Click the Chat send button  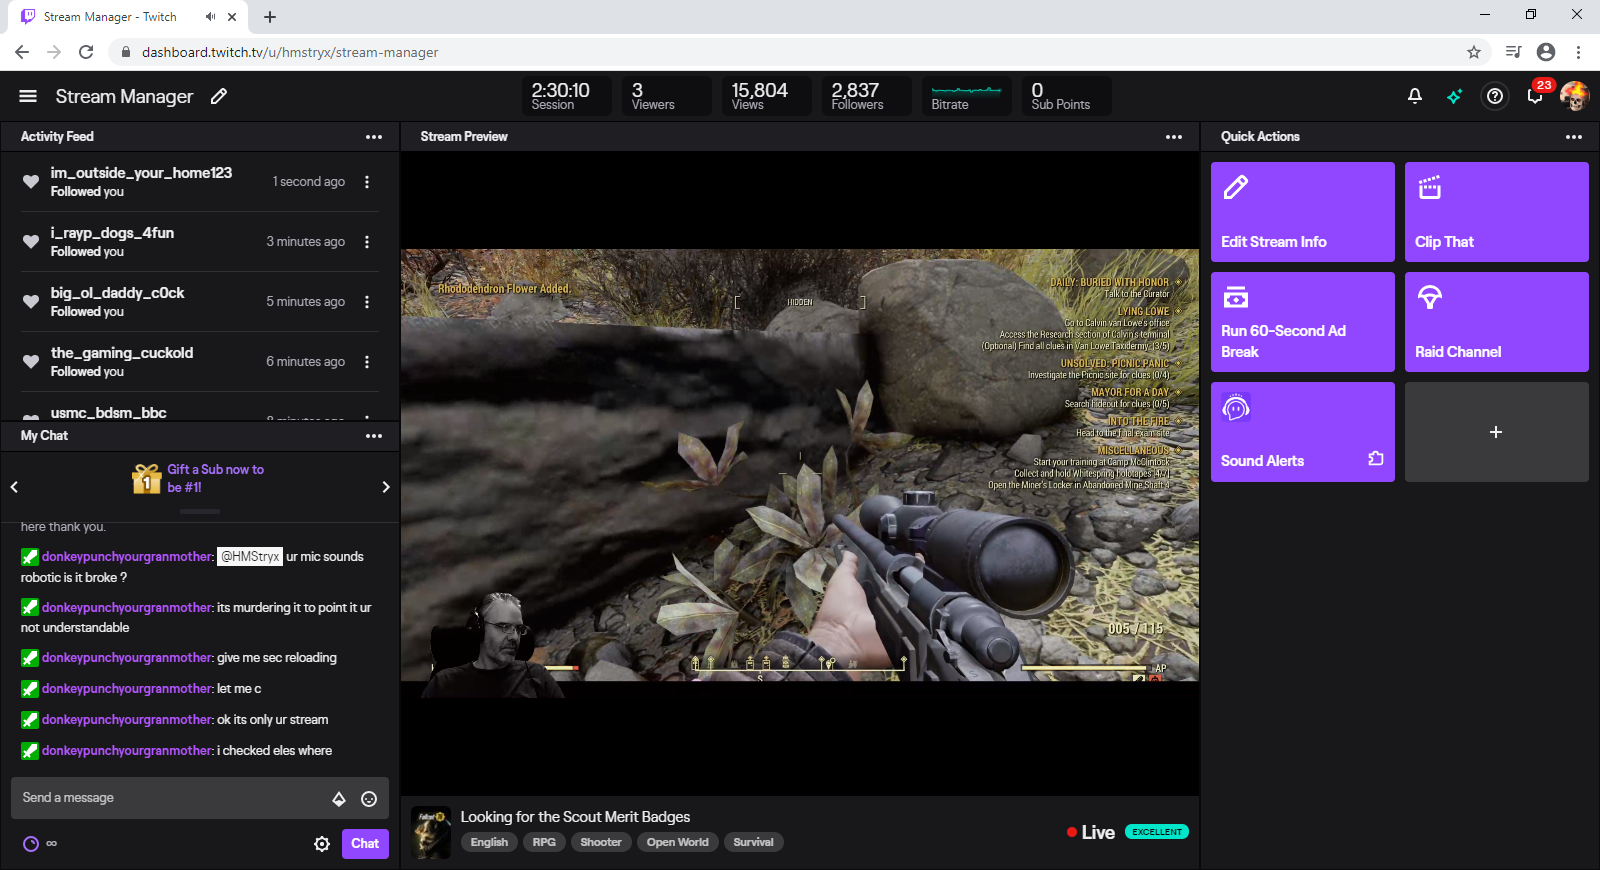point(365,844)
